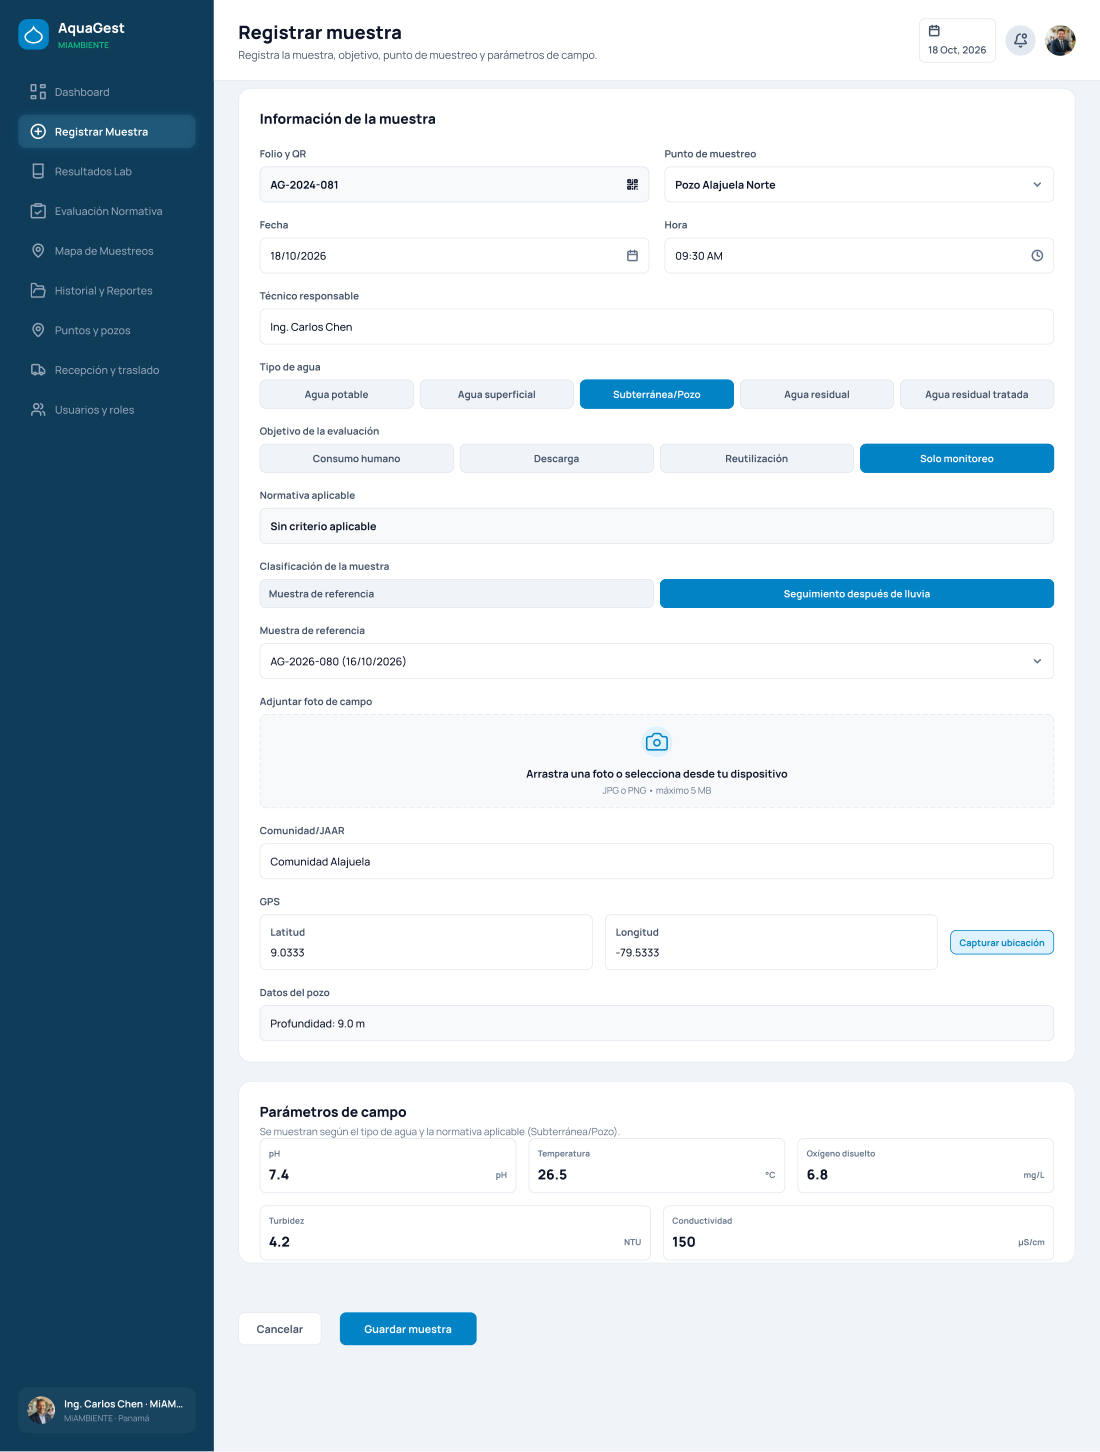Select Agua residual water type

point(817,395)
